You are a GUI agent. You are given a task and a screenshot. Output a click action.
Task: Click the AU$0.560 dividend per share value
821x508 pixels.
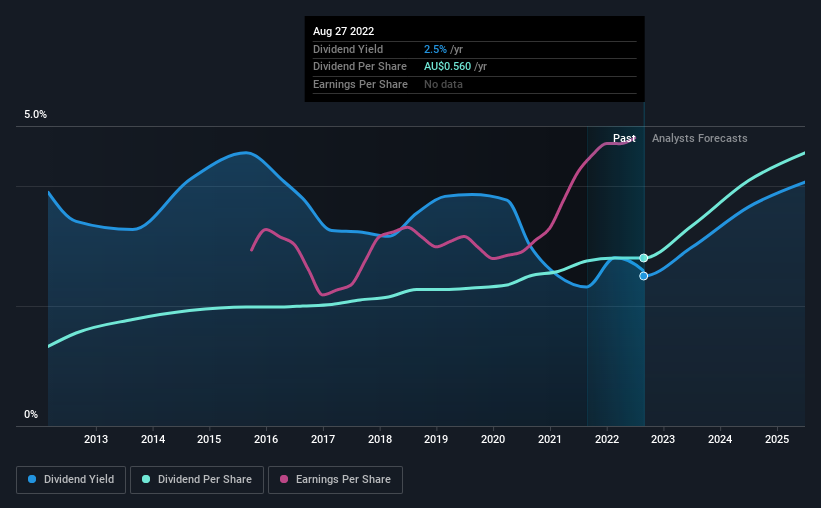[447, 67]
